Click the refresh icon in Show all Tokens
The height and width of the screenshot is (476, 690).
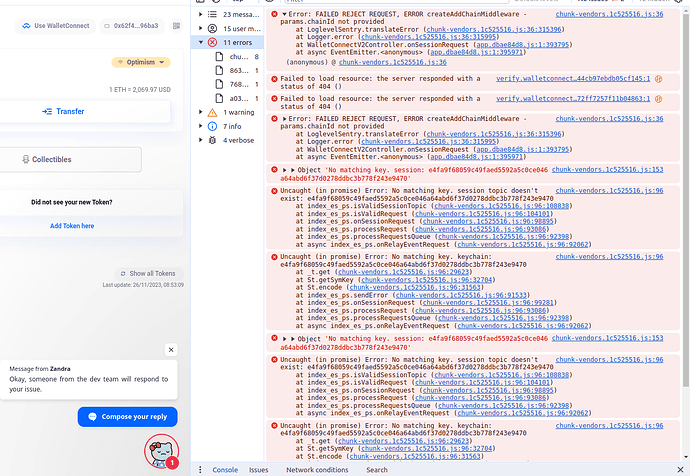123,274
